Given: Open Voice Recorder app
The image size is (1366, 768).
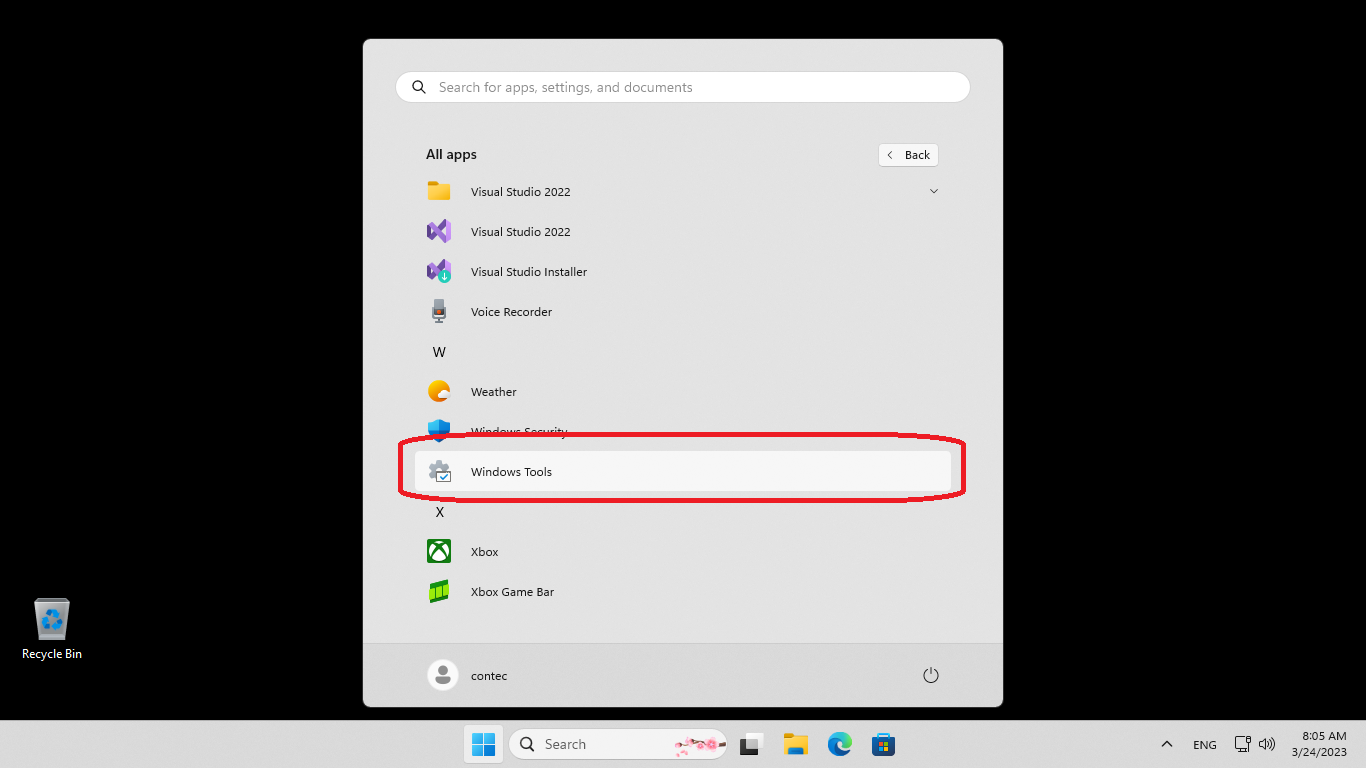Looking at the screenshot, I should pos(511,312).
